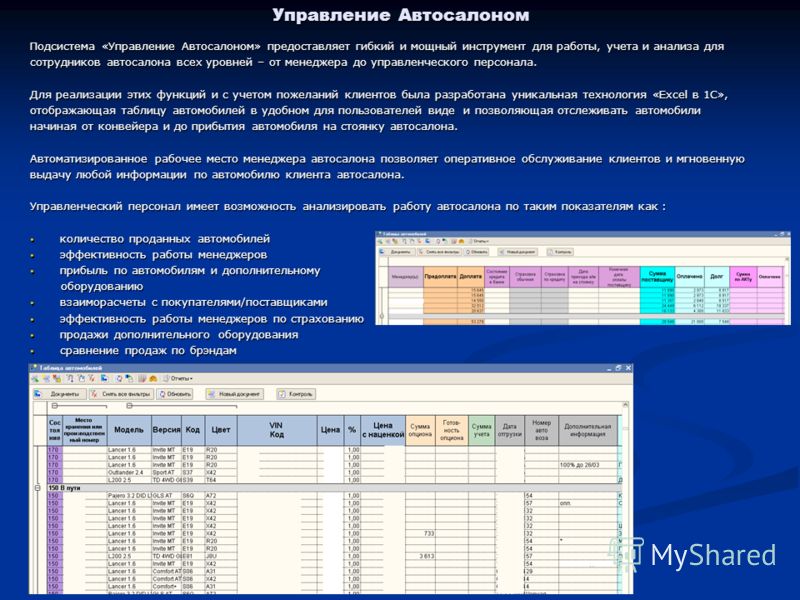Viewport: 800px width, 600px height.
Task: Click Снять все фильтры in upper-right window
Action: (x=439, y=252)
